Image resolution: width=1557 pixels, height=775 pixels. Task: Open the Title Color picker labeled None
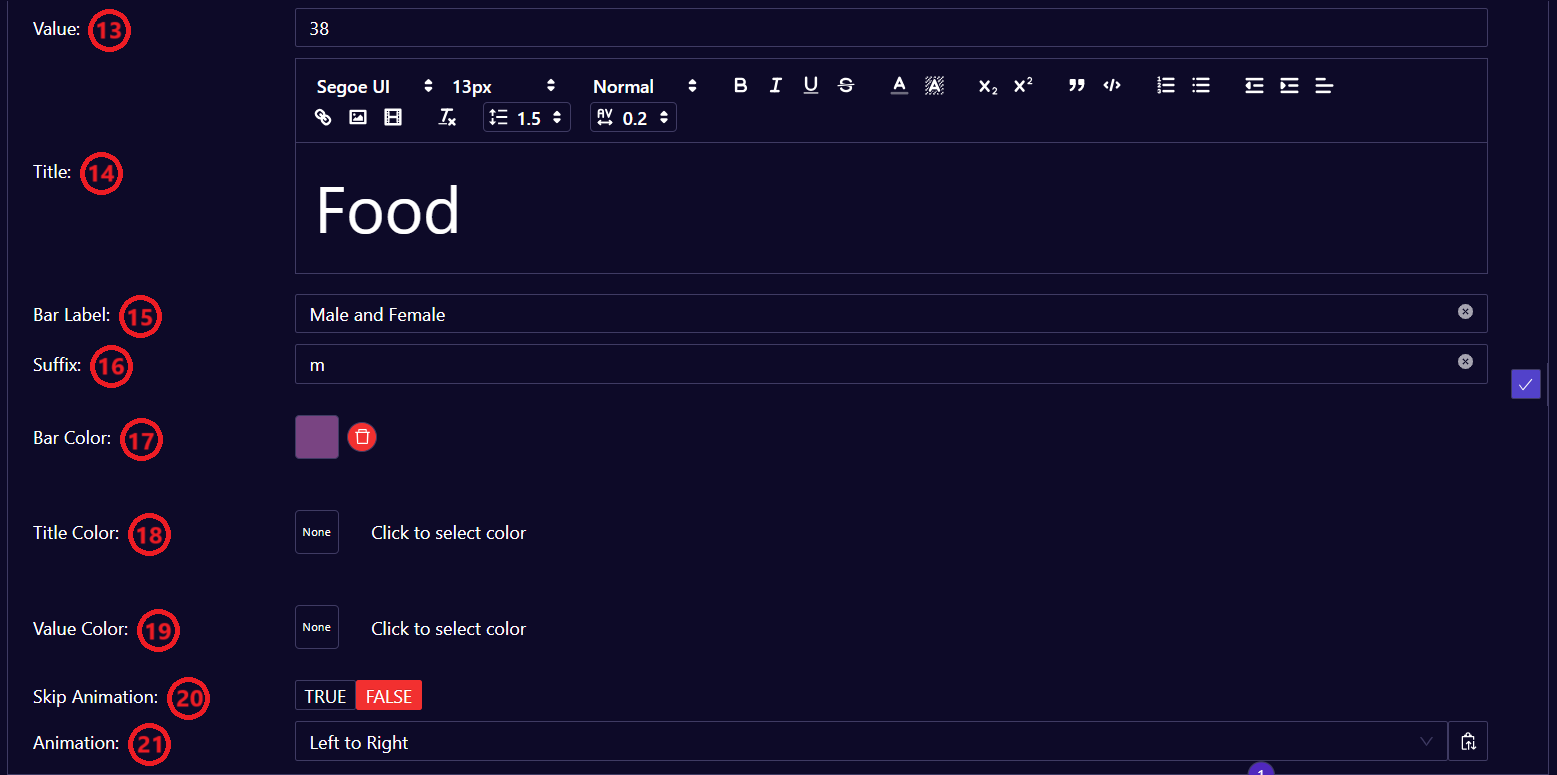coord(316,532)
